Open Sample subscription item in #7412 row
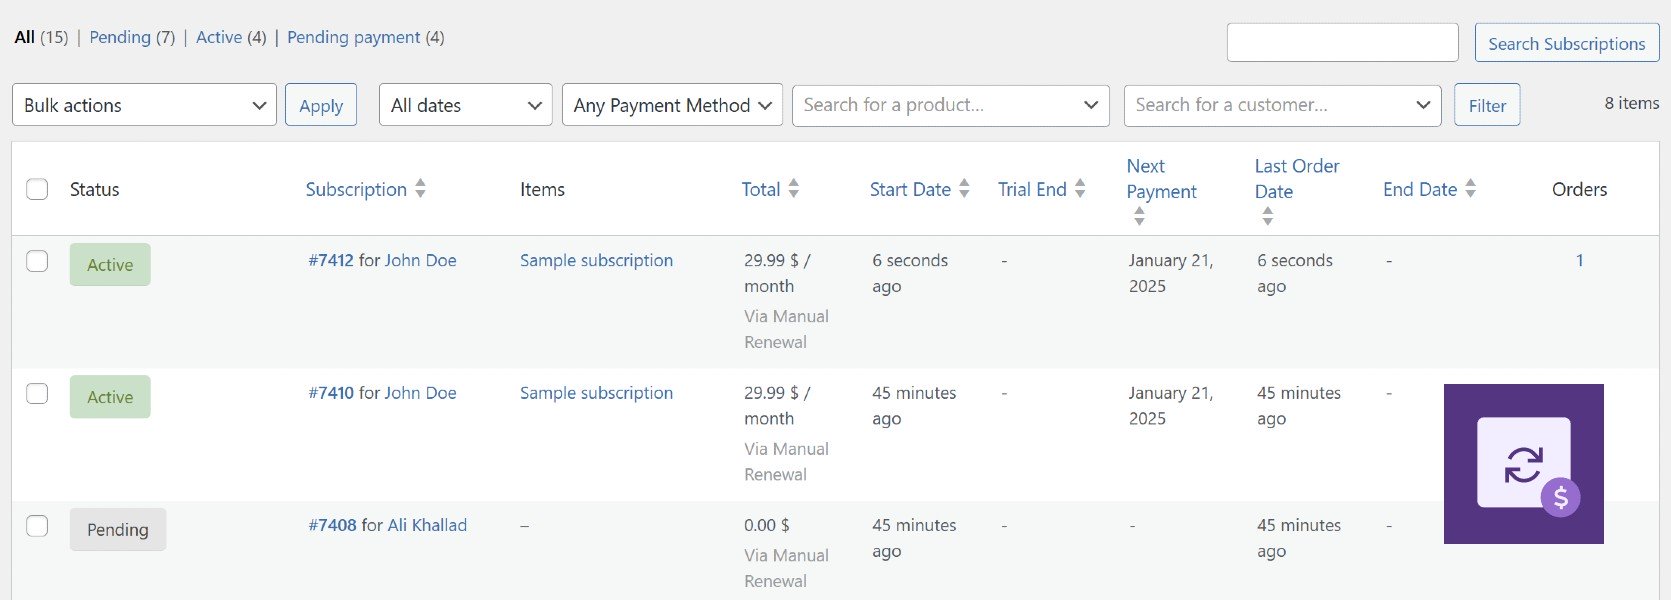The image size is (1671, 600). point(596,260)
